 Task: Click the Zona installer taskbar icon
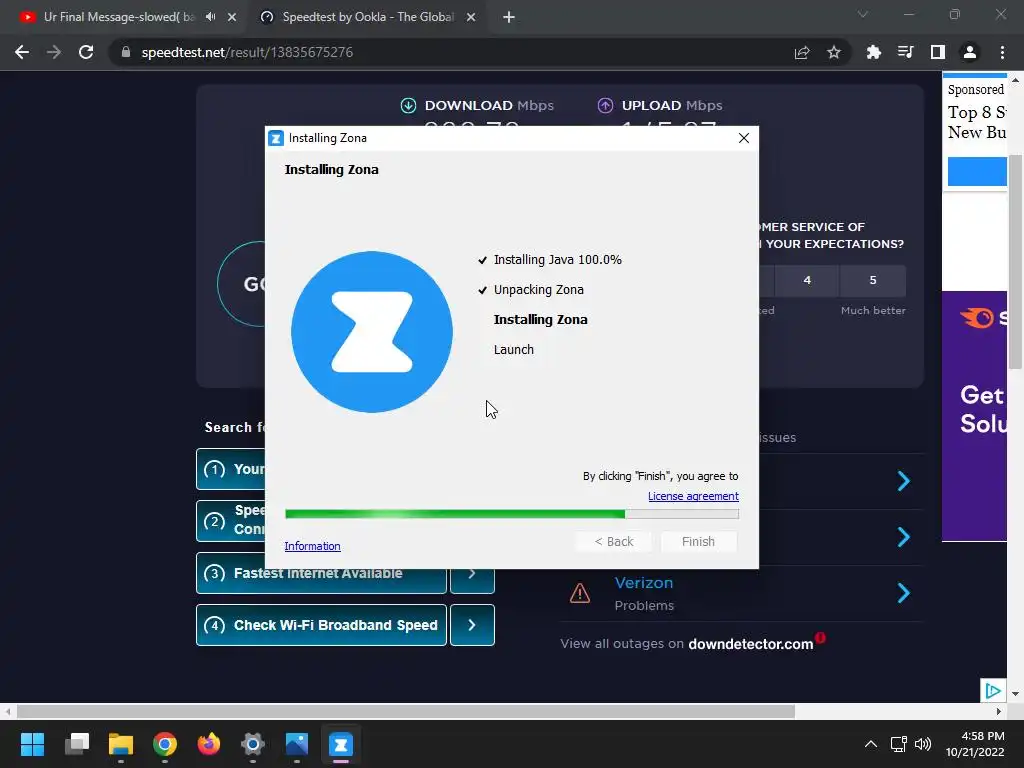coord(341,744)
